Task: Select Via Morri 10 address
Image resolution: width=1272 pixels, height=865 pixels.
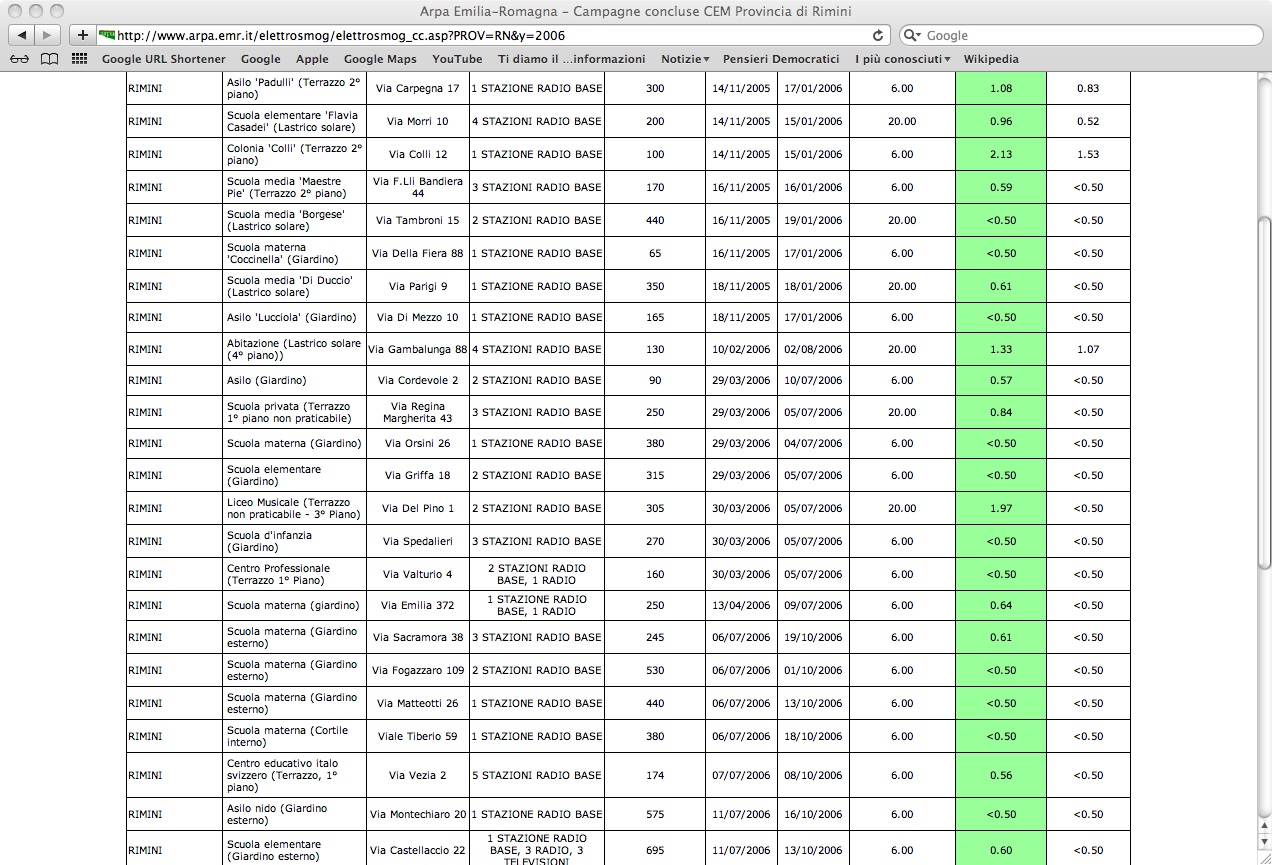Action: point(417,121)
